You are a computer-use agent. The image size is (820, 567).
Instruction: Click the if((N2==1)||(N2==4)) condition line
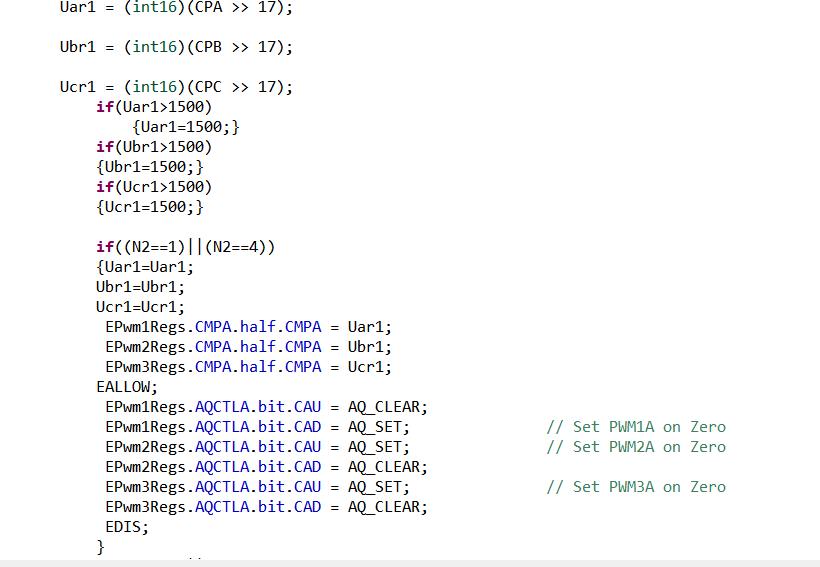[x=185, y=247]
